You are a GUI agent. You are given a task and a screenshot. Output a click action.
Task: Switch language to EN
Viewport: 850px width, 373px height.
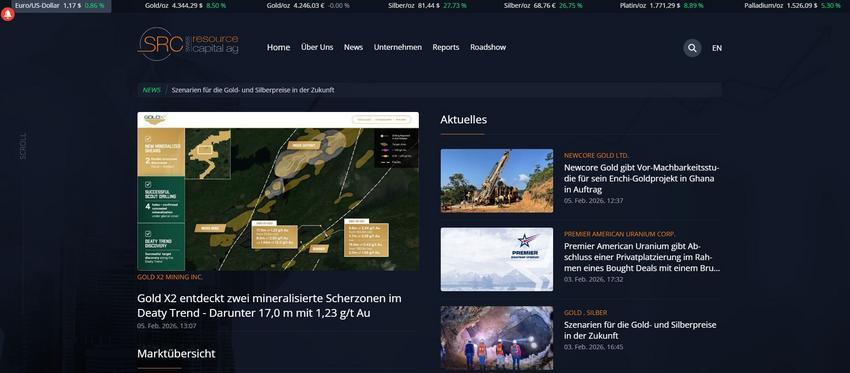point(717,48)
